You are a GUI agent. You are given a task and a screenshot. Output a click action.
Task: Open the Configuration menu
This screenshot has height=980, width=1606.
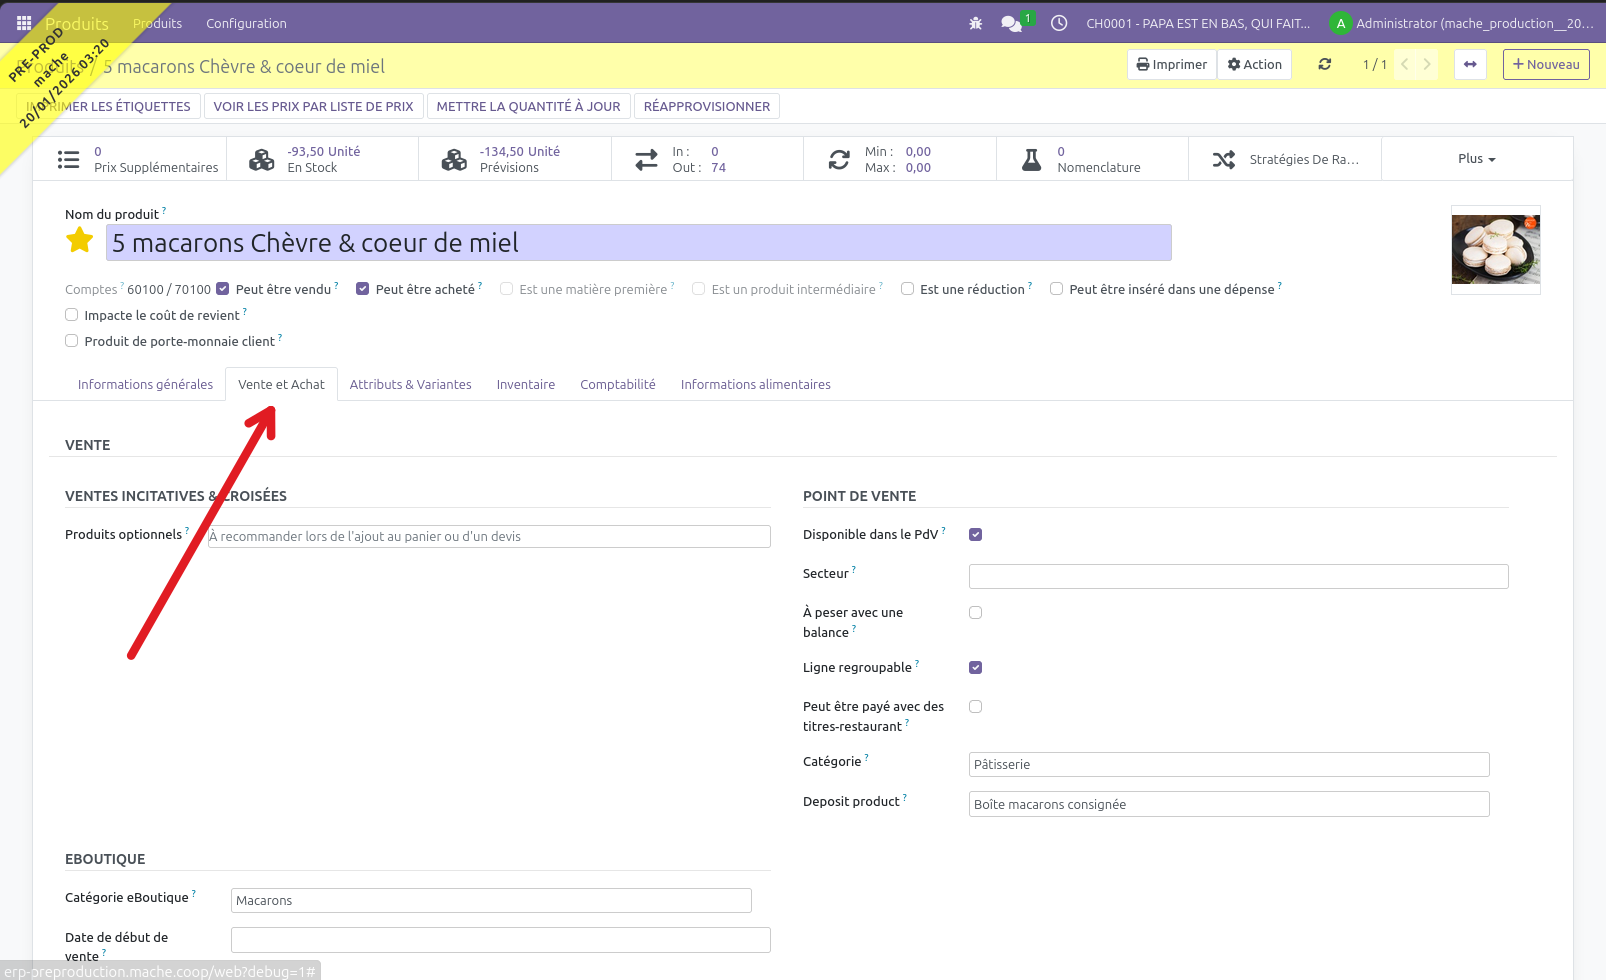pyautogui.click(x=246, y=23)
